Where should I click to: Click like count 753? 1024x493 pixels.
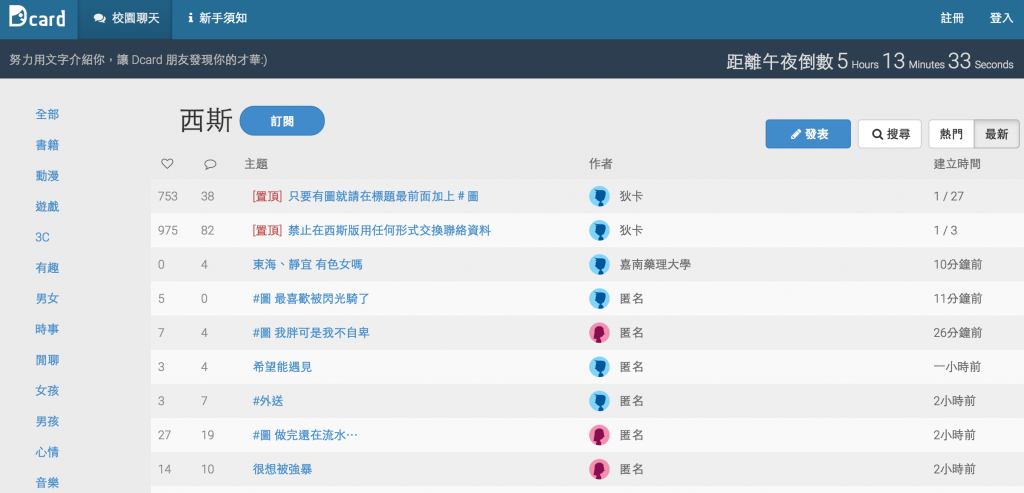(168, 197)
